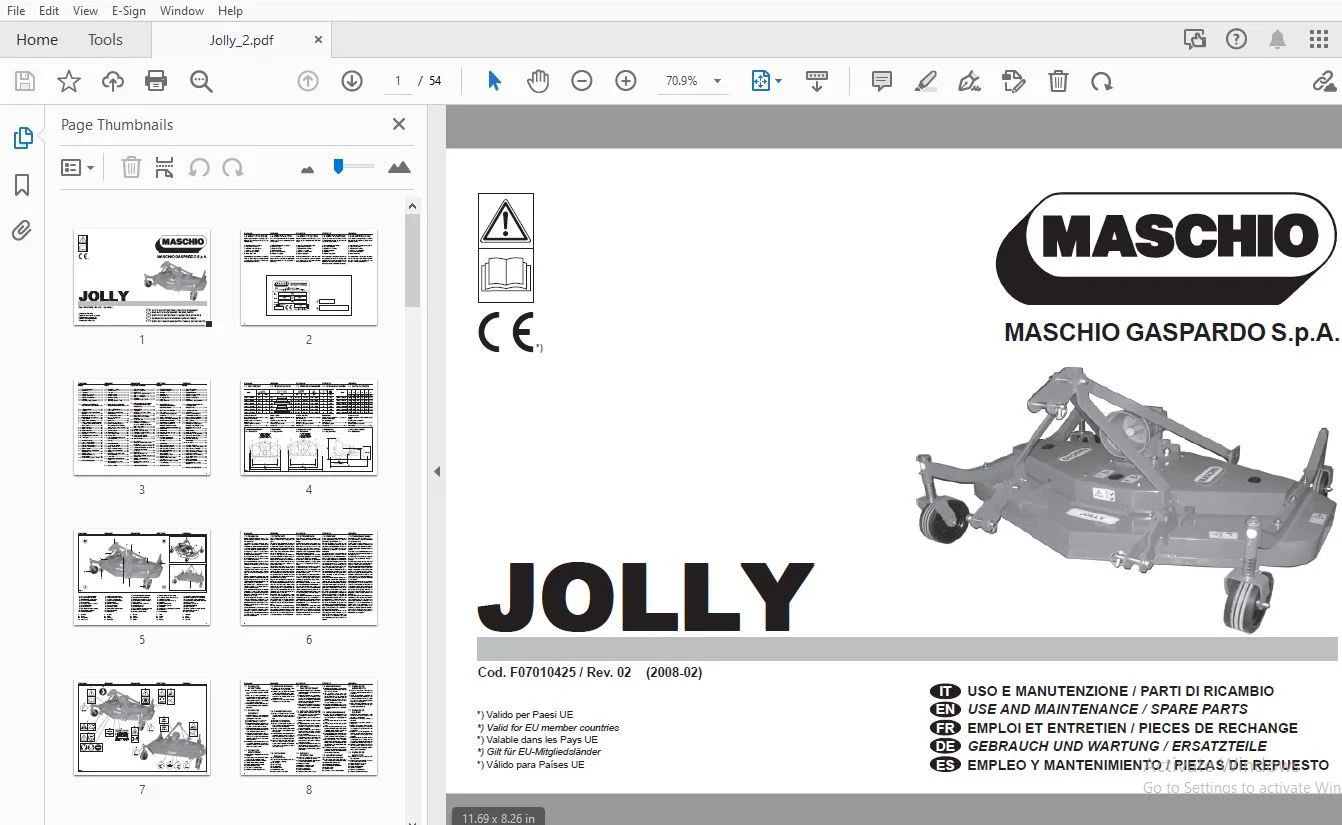Screen dimensions: 1342x825
Task: Open the E-Sign menu
Action: tap(129, 11)
